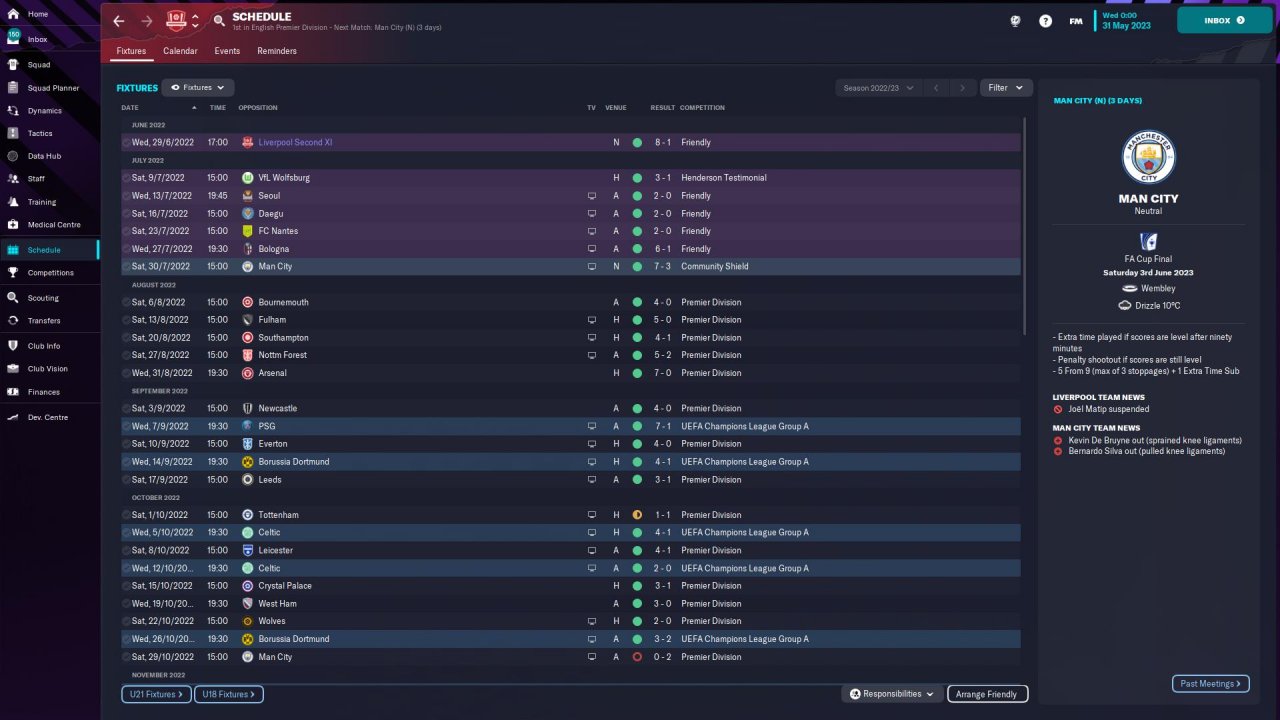Click the 7 - 0 result against Arsenal
This screenshot has height=720, width=1280.
point(663,373)
